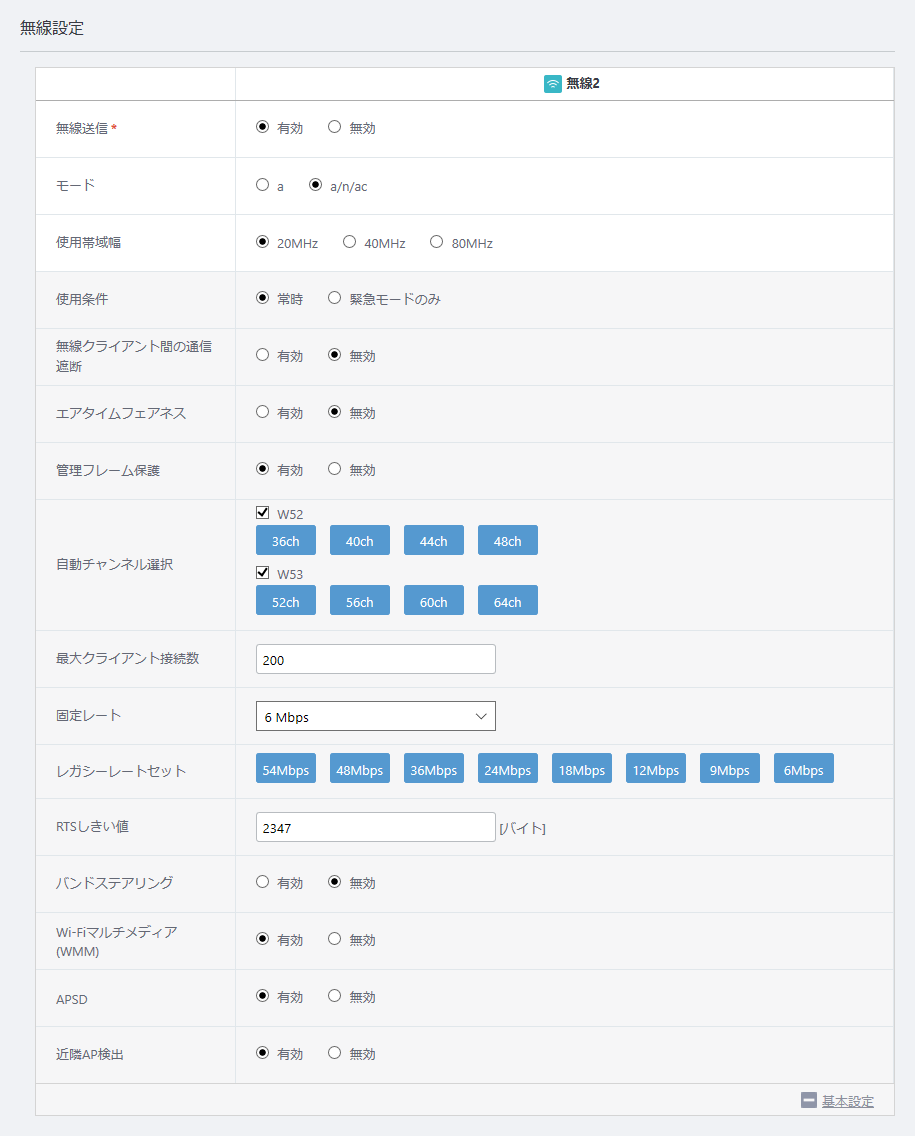915x1136 pixels.
Task: Disable バンドステアリング
Action: (x=334, y=882)
